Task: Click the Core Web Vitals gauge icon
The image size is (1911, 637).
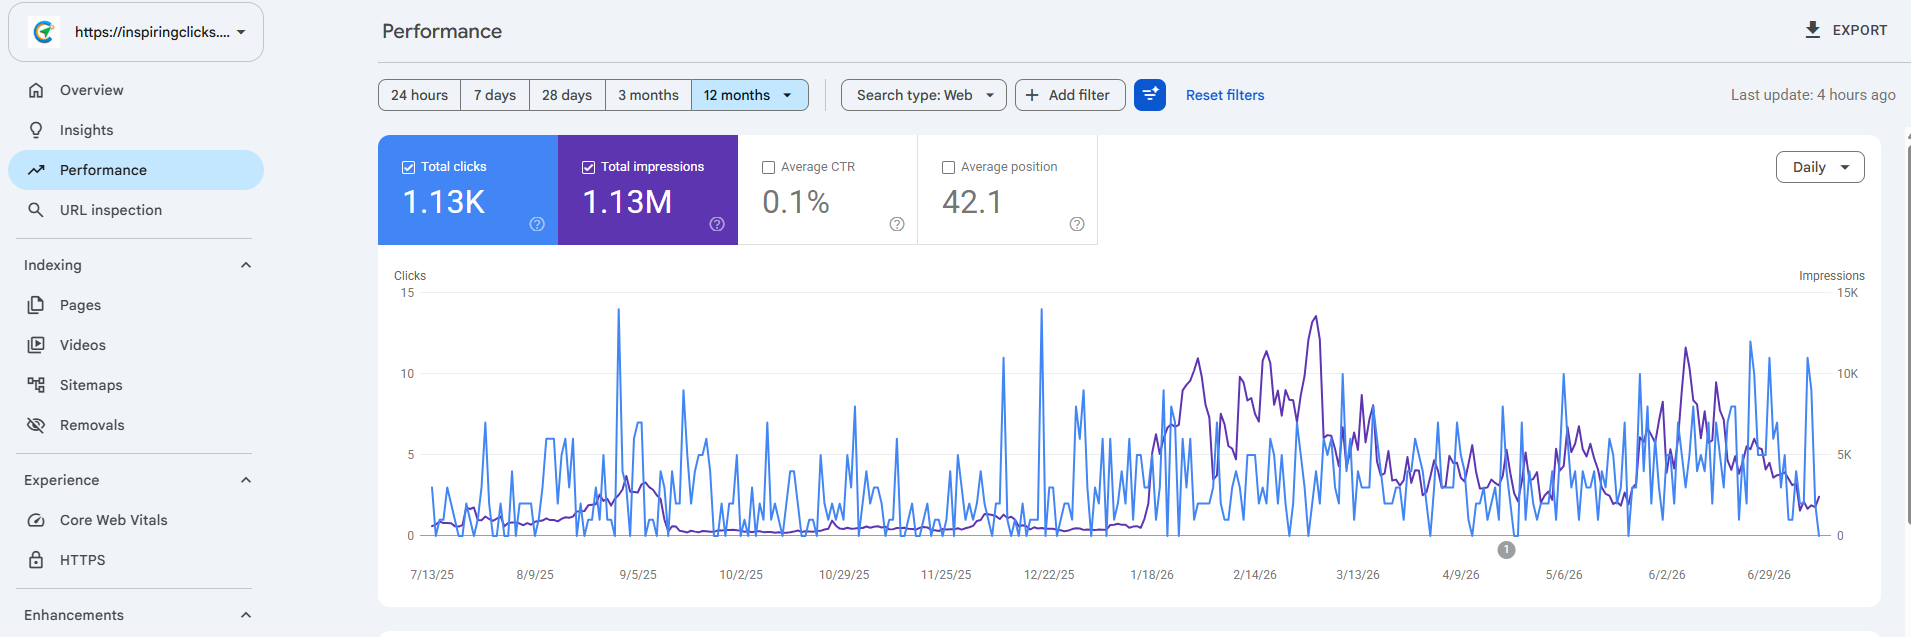Action: click(36, 520)
